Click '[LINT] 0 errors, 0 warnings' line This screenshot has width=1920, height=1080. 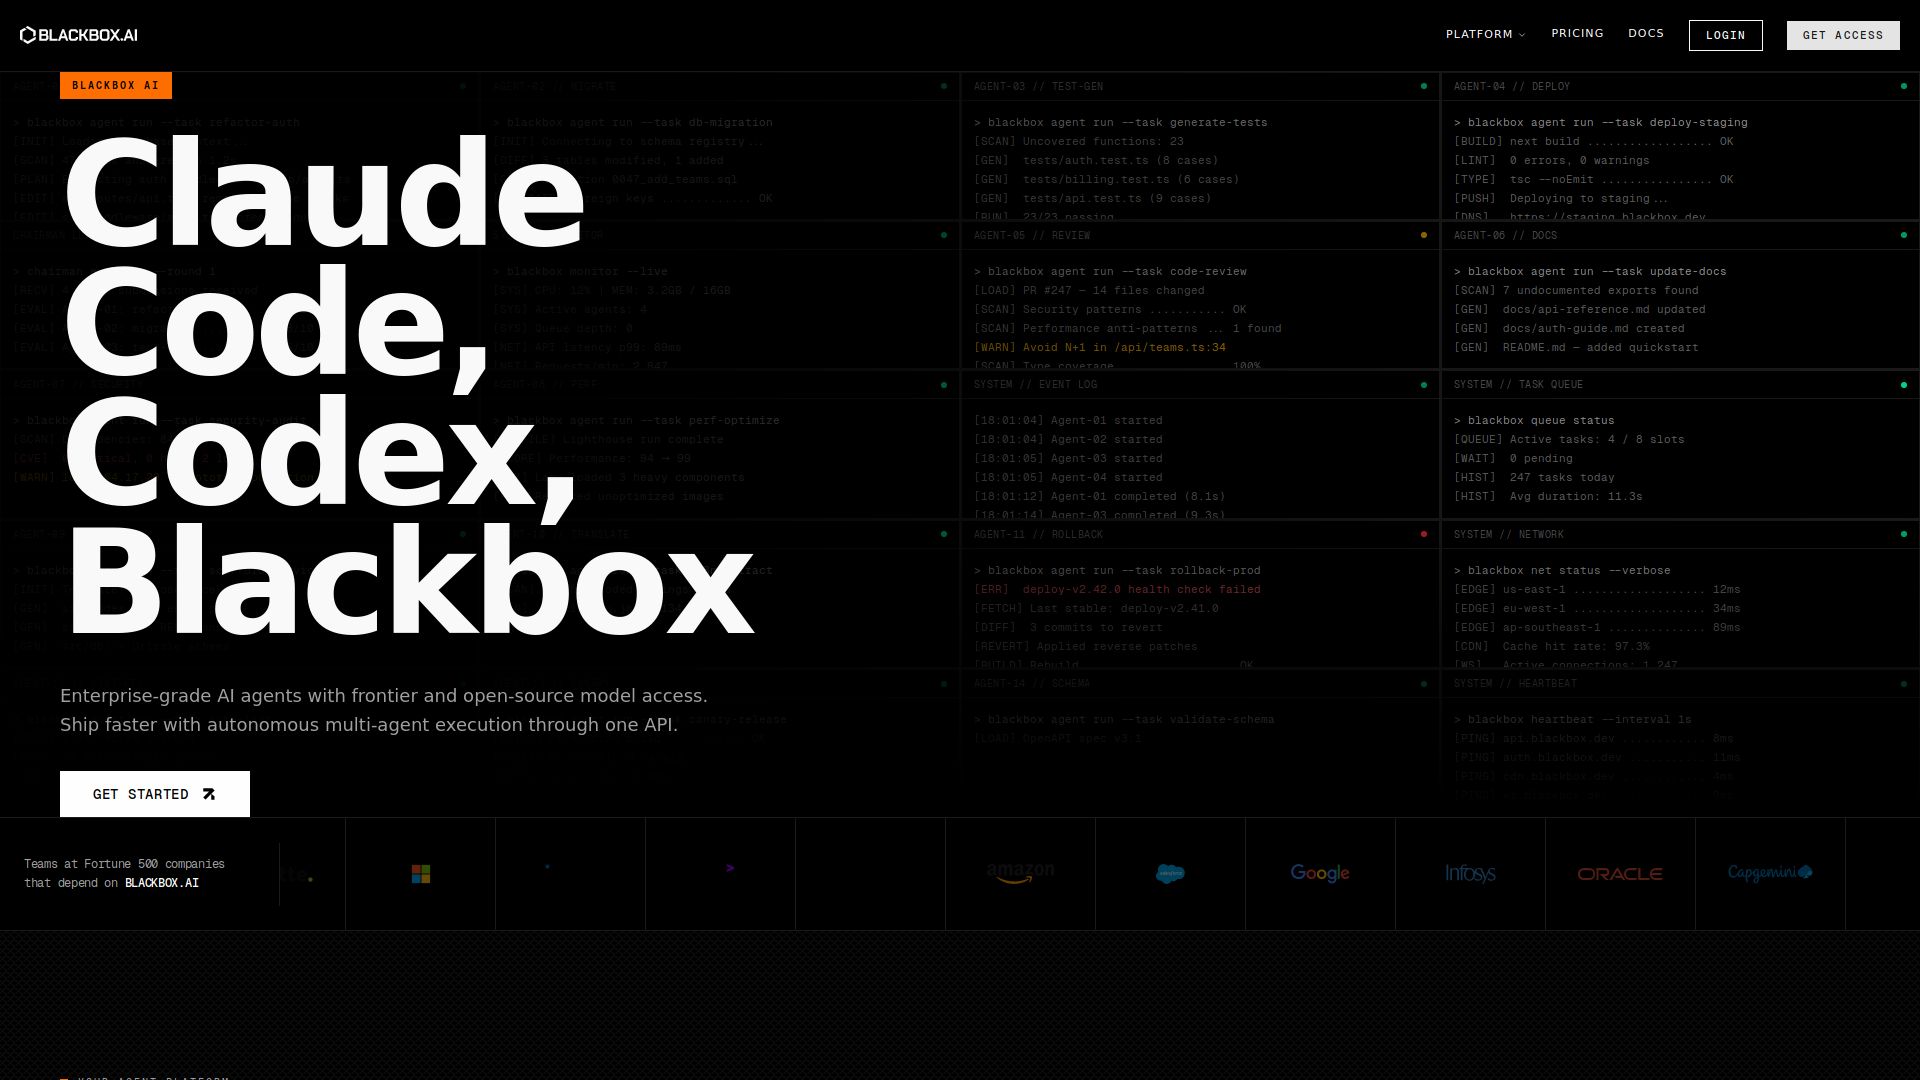tap(1552, 161)
